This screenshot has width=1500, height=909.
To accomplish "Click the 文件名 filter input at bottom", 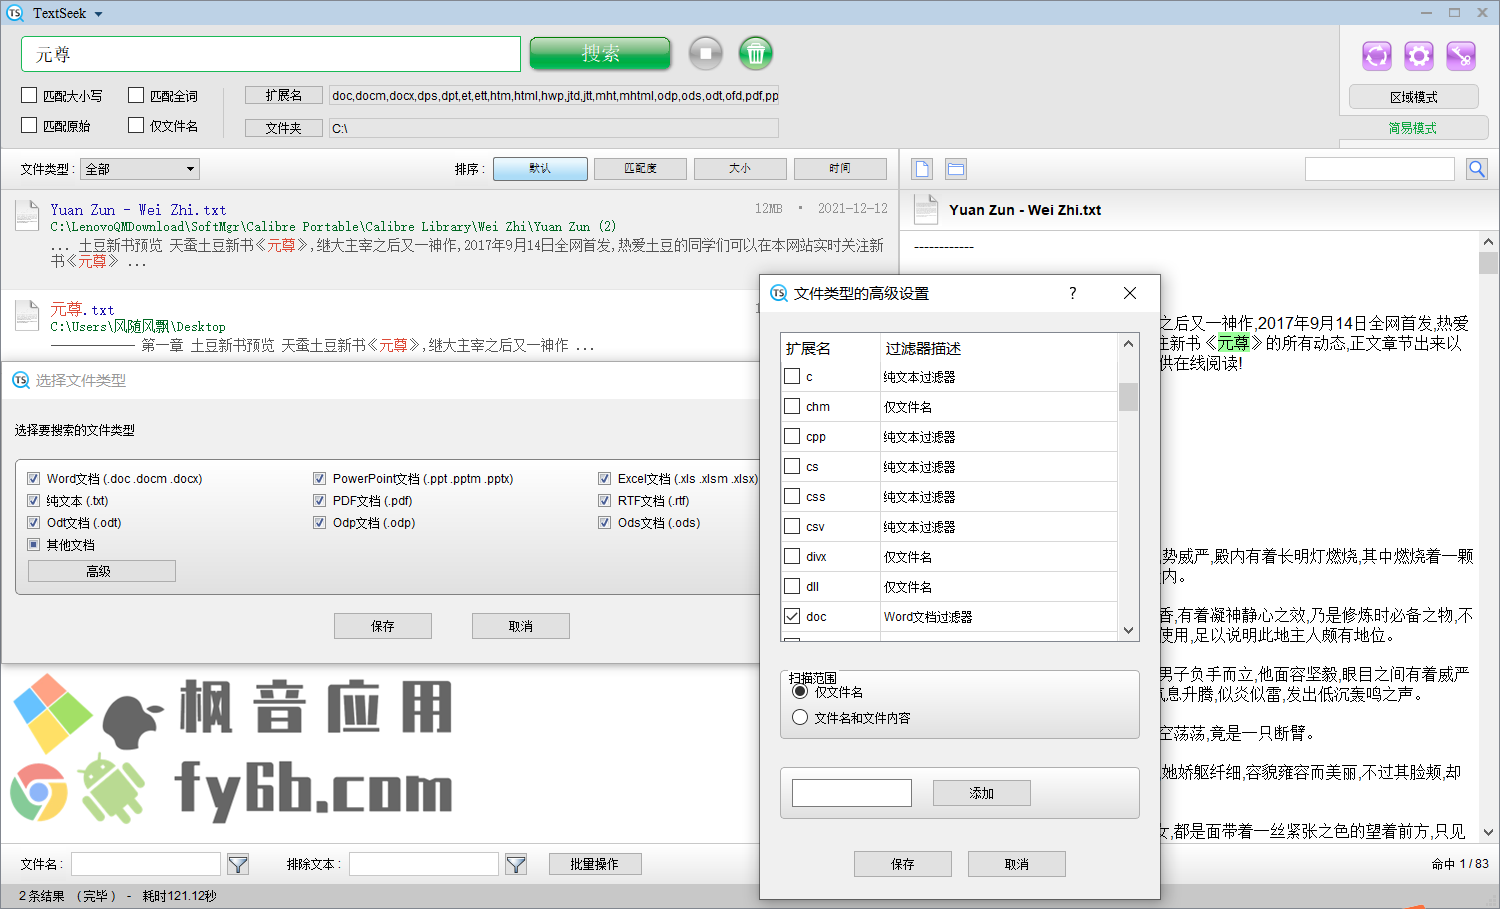I will point(146,864).
